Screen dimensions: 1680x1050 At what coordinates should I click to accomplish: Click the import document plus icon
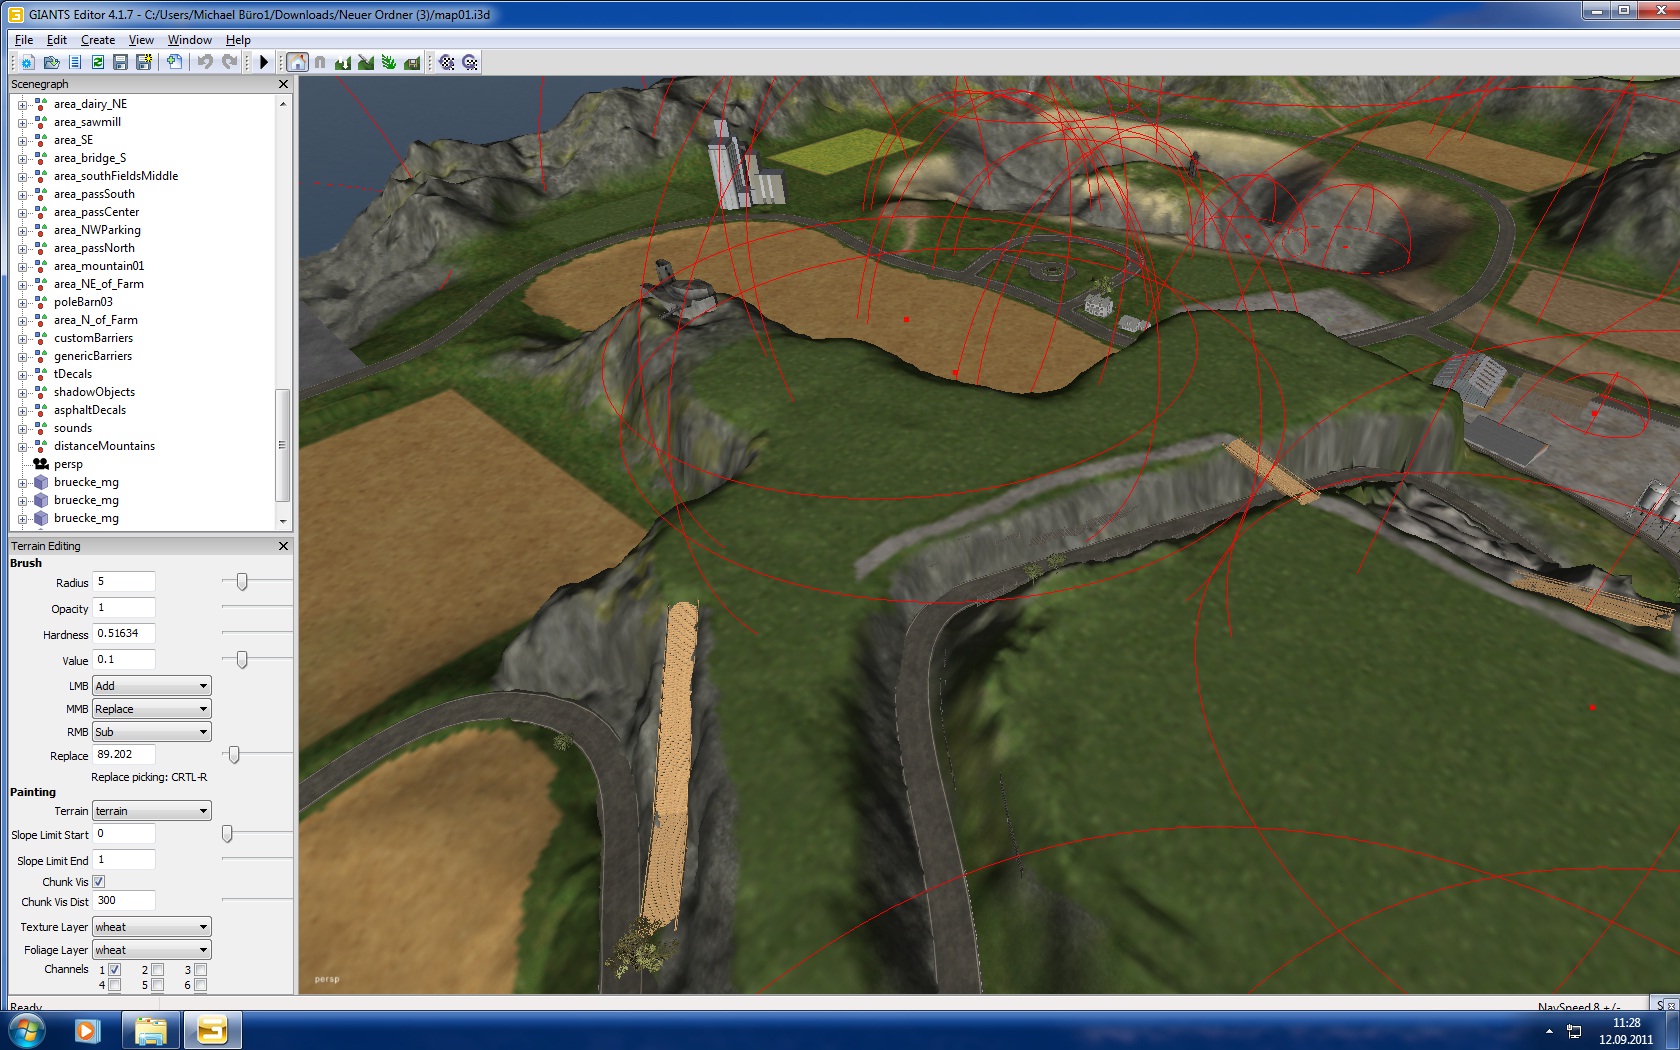174,62
